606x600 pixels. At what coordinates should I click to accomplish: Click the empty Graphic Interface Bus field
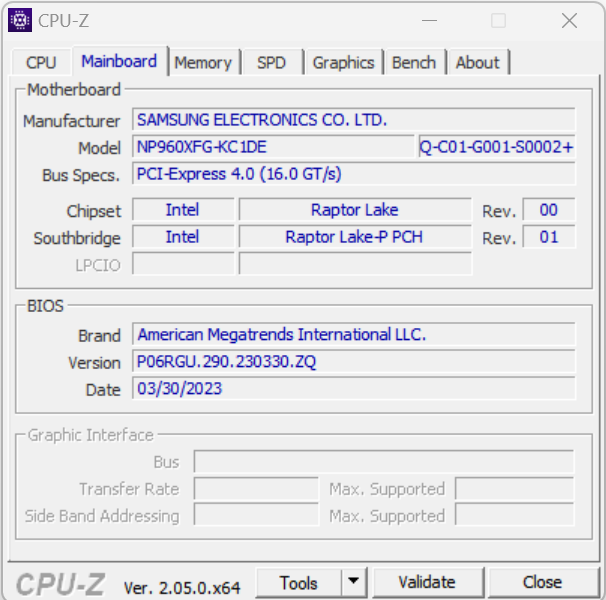[x=384, y=461]
